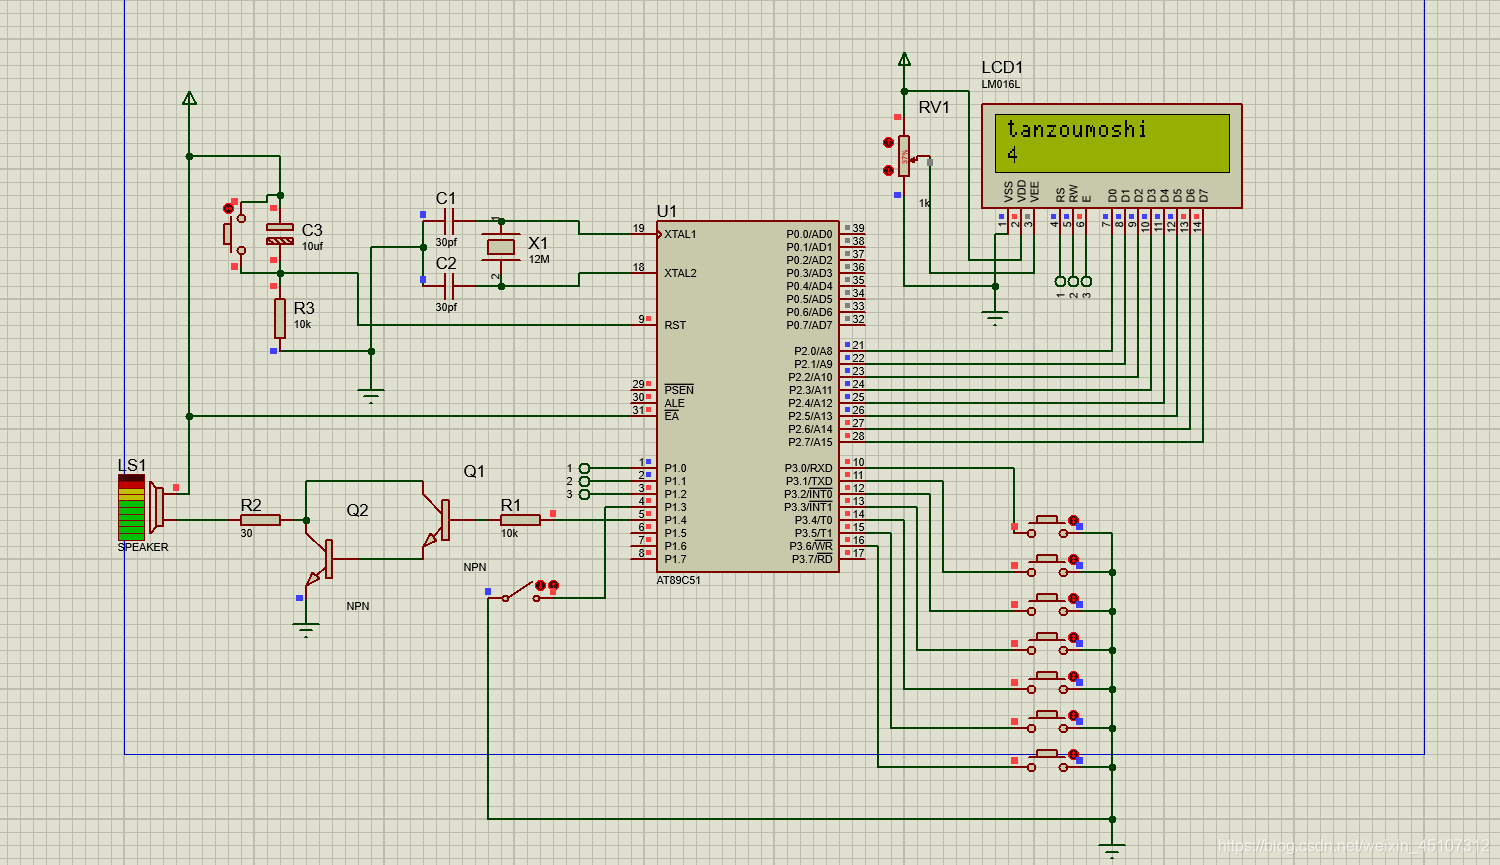Toggle red latch dot on reset button
This screenshot has width=1500, height=865.
click(228, 208)
